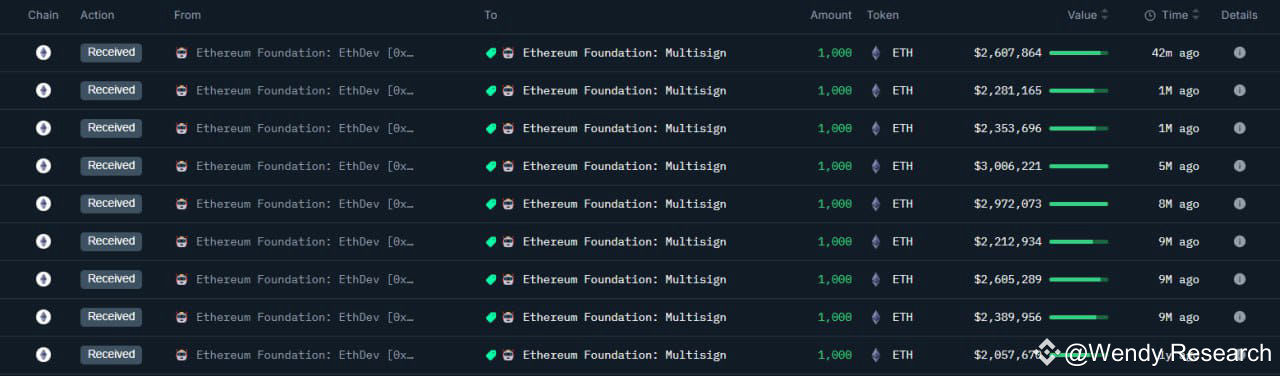Screen dimensions: 1280x376
Task: Click Multisign entity avatar icon in $2,389,956 row
Action: [x=508, y=317]
